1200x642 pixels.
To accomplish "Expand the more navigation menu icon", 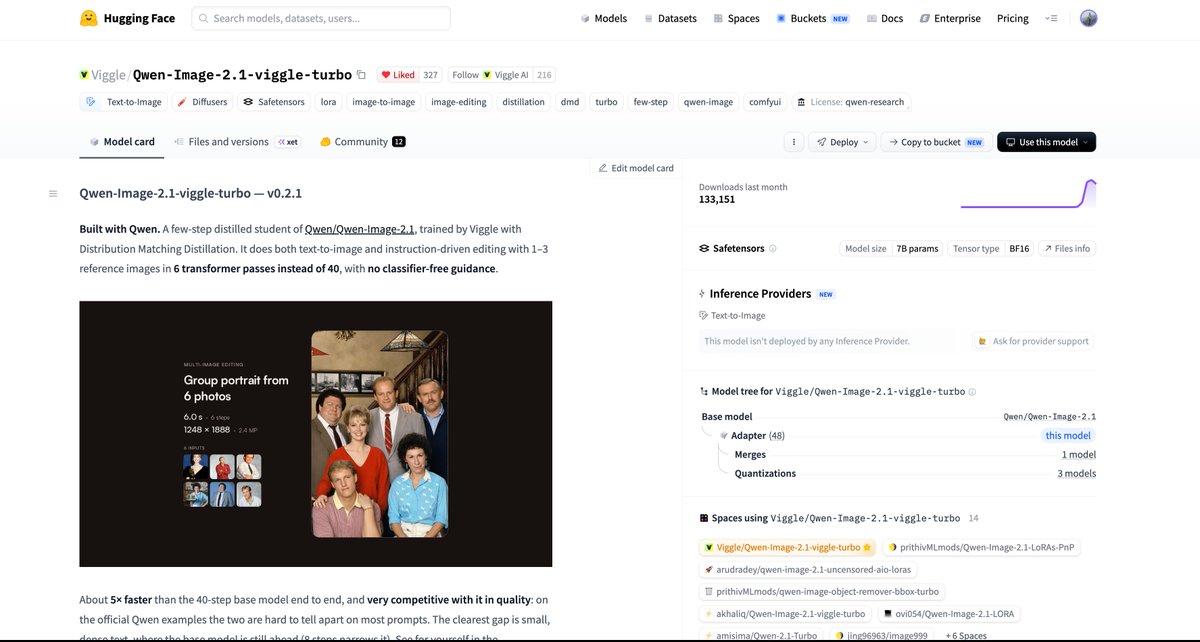I will (1051, 18).
